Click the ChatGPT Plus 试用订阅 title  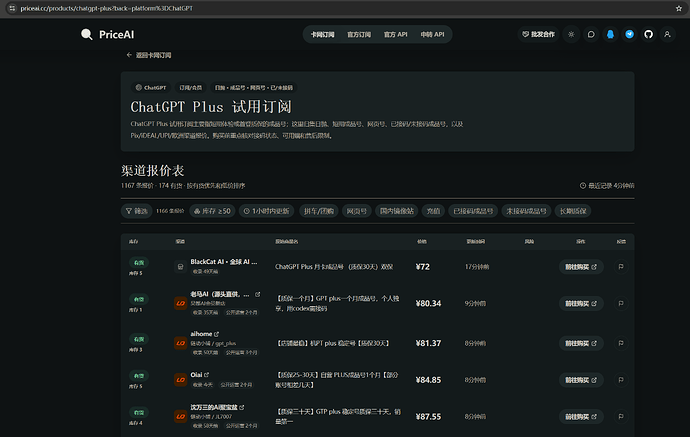pyautogui.click(x=211, y=107)
